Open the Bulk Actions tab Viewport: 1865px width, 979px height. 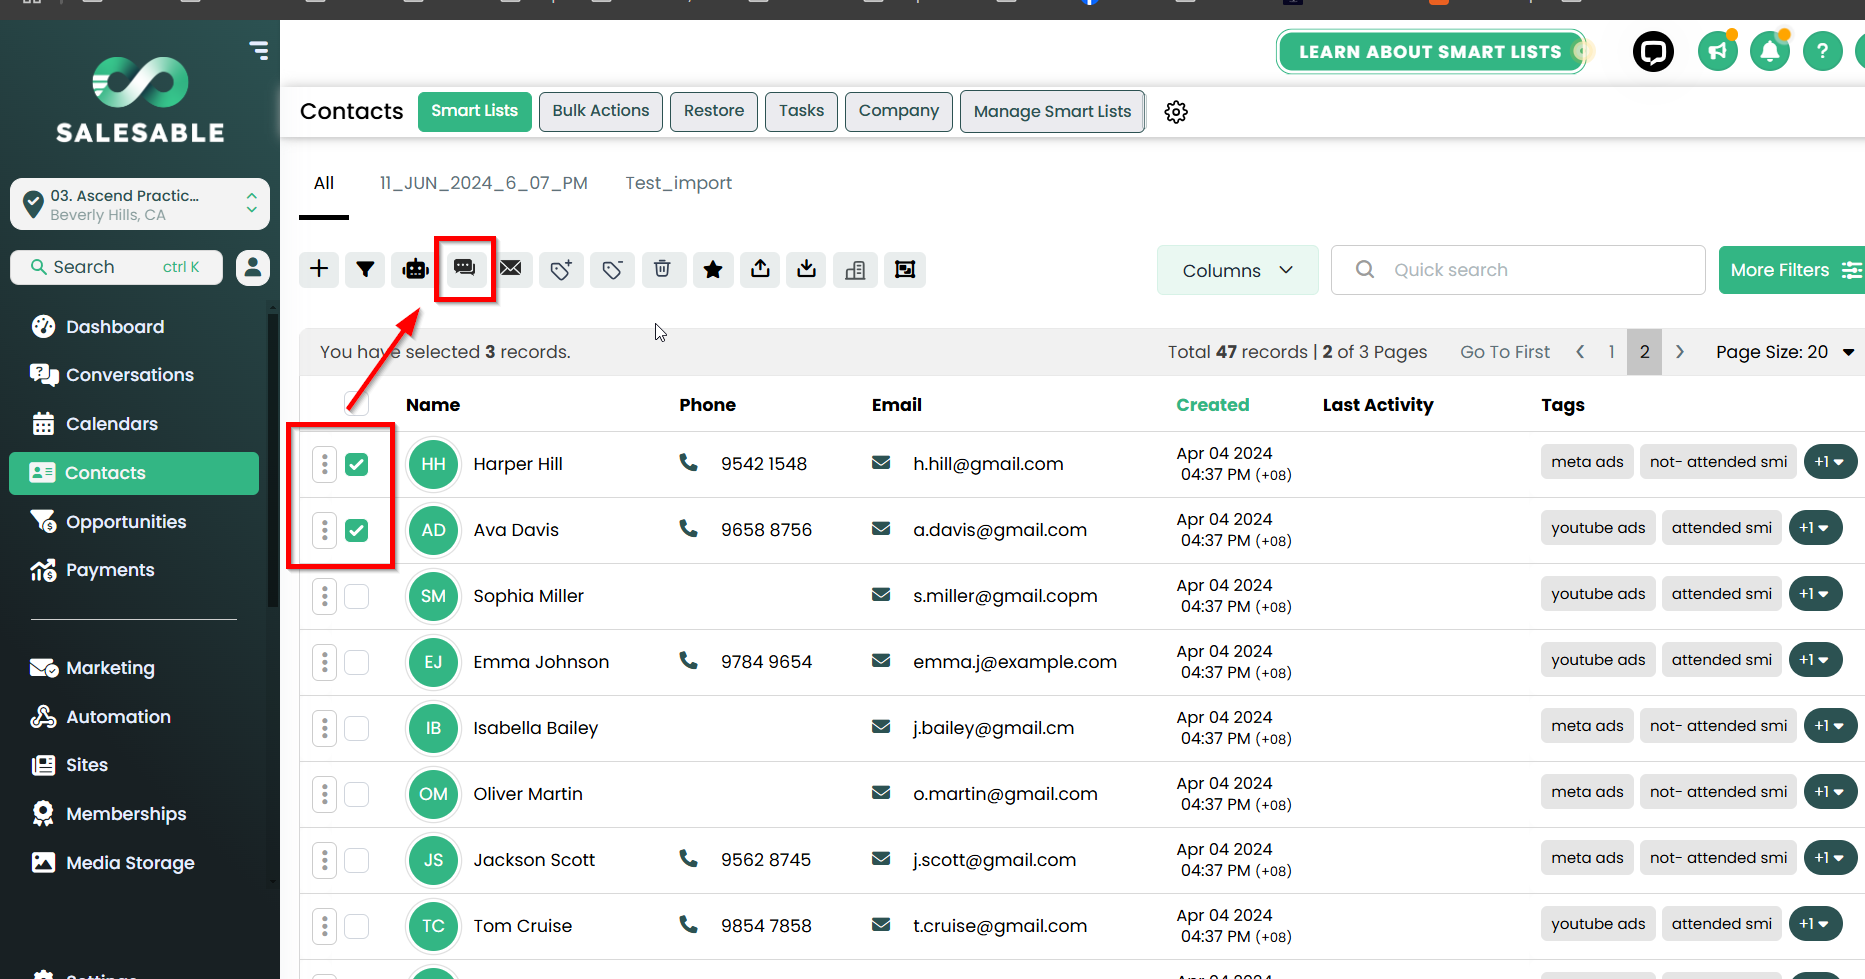601,111
